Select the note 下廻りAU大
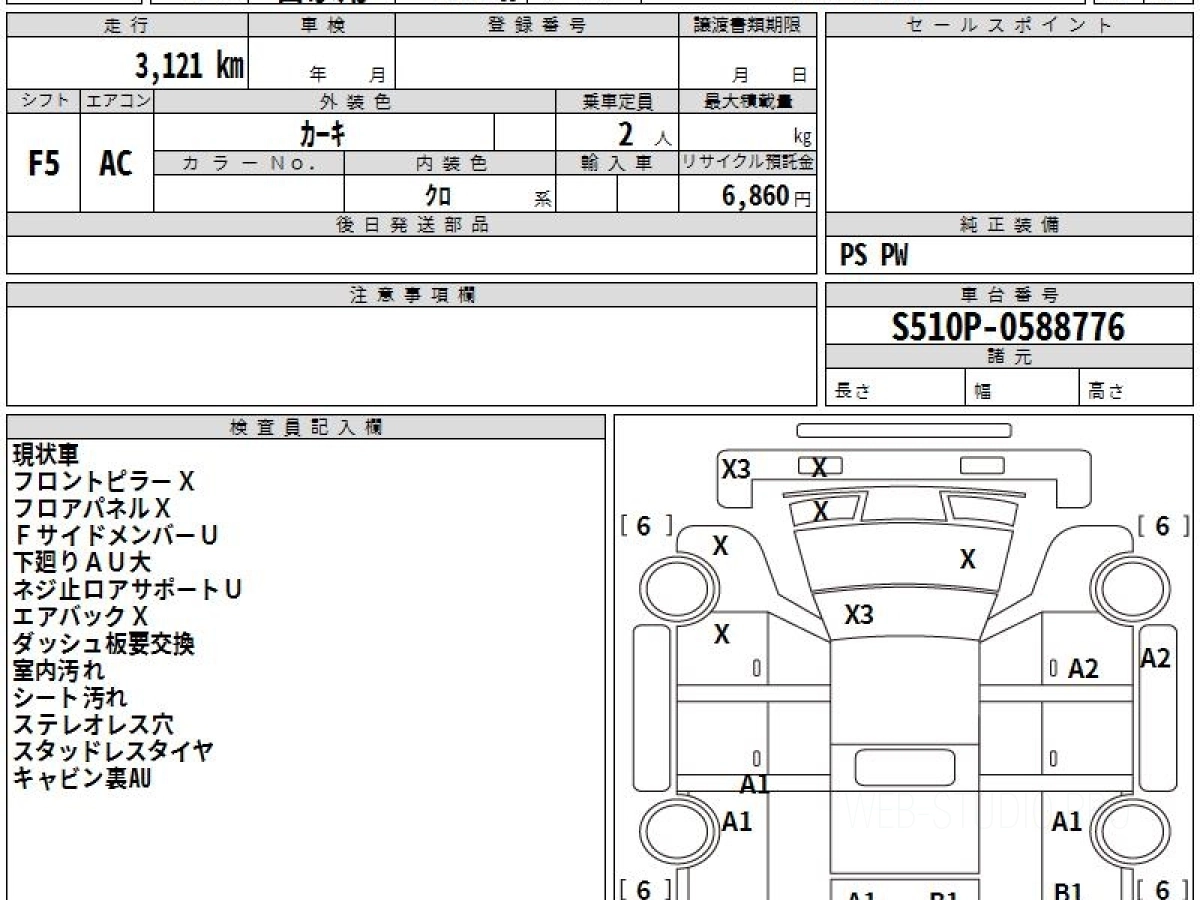Screen dimensions: 1200x900 [x=82, y=563]
